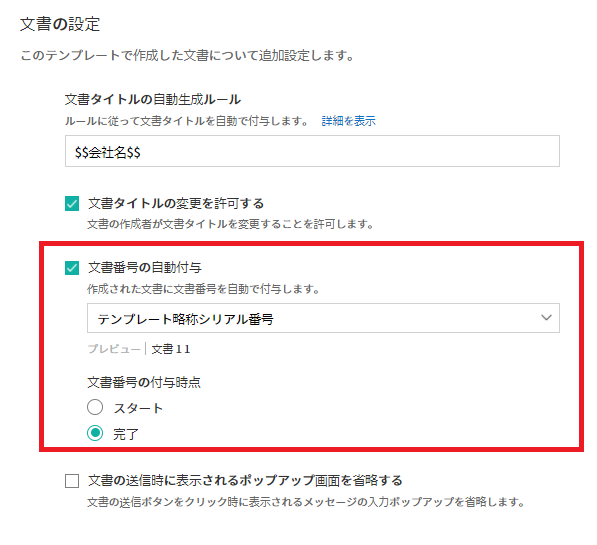597x545 pixels.
Task: Click the 文書タイトルの自動生成ルール heading label
Action: coord(153,100)
